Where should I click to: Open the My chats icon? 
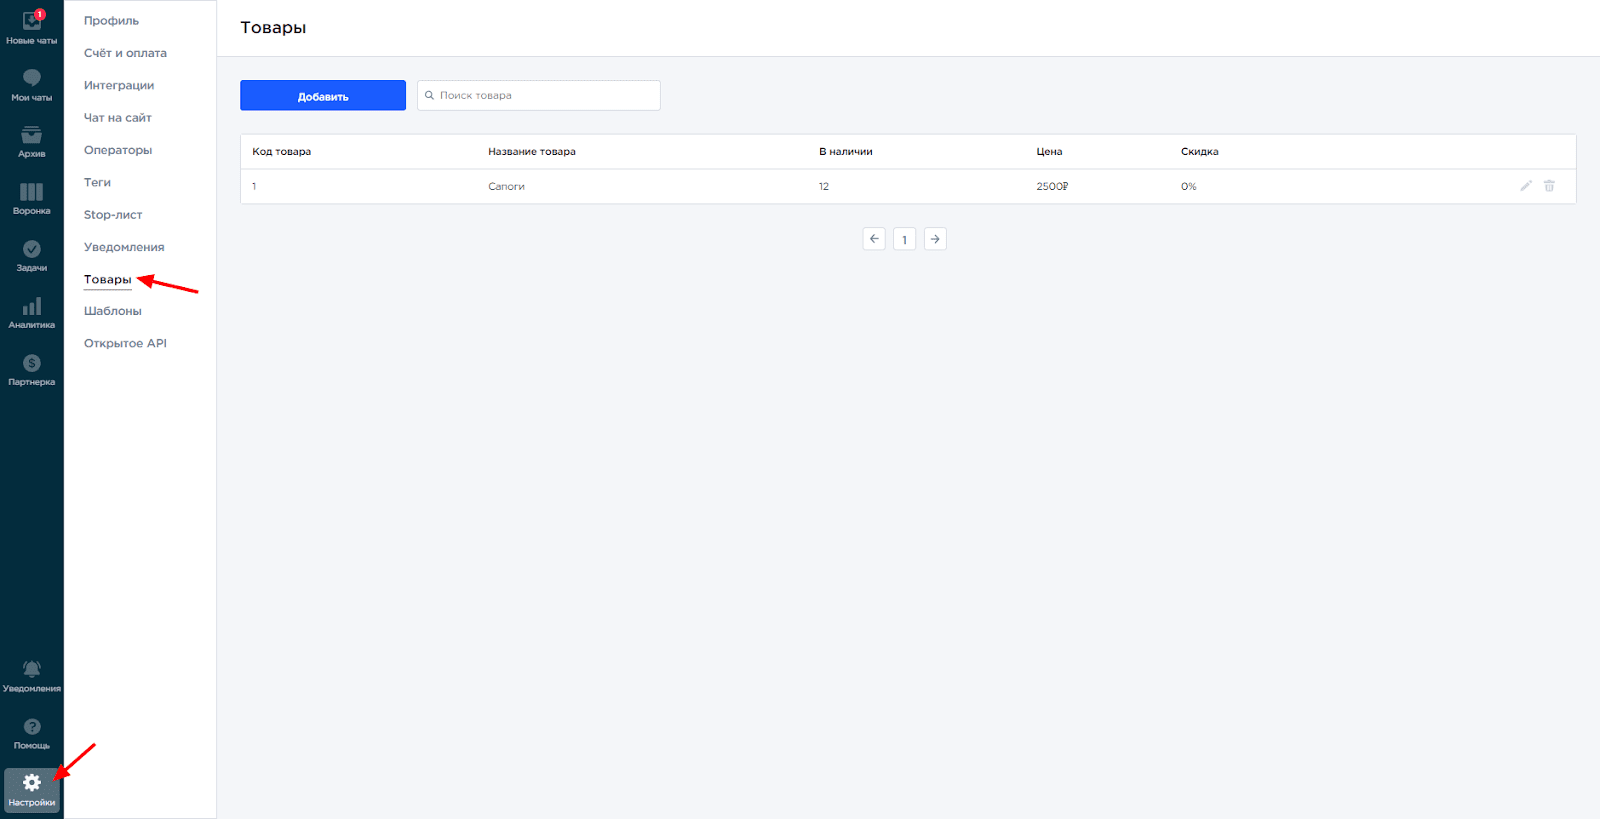pos(31,79)
